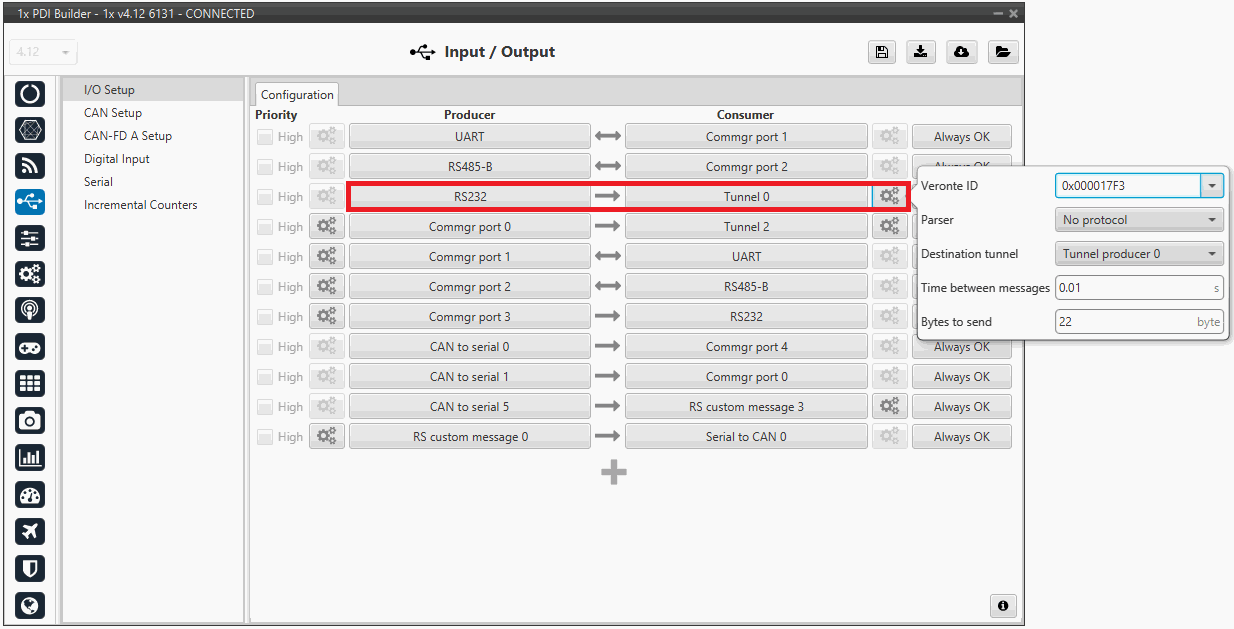Open gear settings for Commgr port 0 producer
This screenshot has height=629, width=1234.
point(327,227)
